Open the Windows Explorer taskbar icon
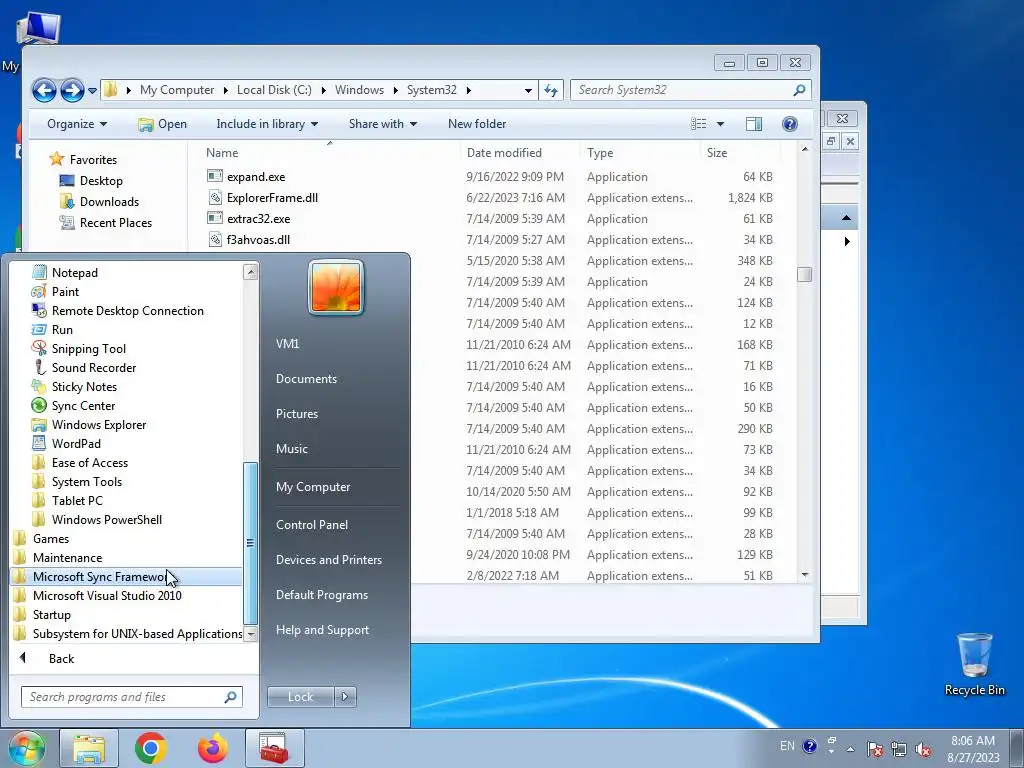Viewport: 1024px width, 768px height. point(89,748)
